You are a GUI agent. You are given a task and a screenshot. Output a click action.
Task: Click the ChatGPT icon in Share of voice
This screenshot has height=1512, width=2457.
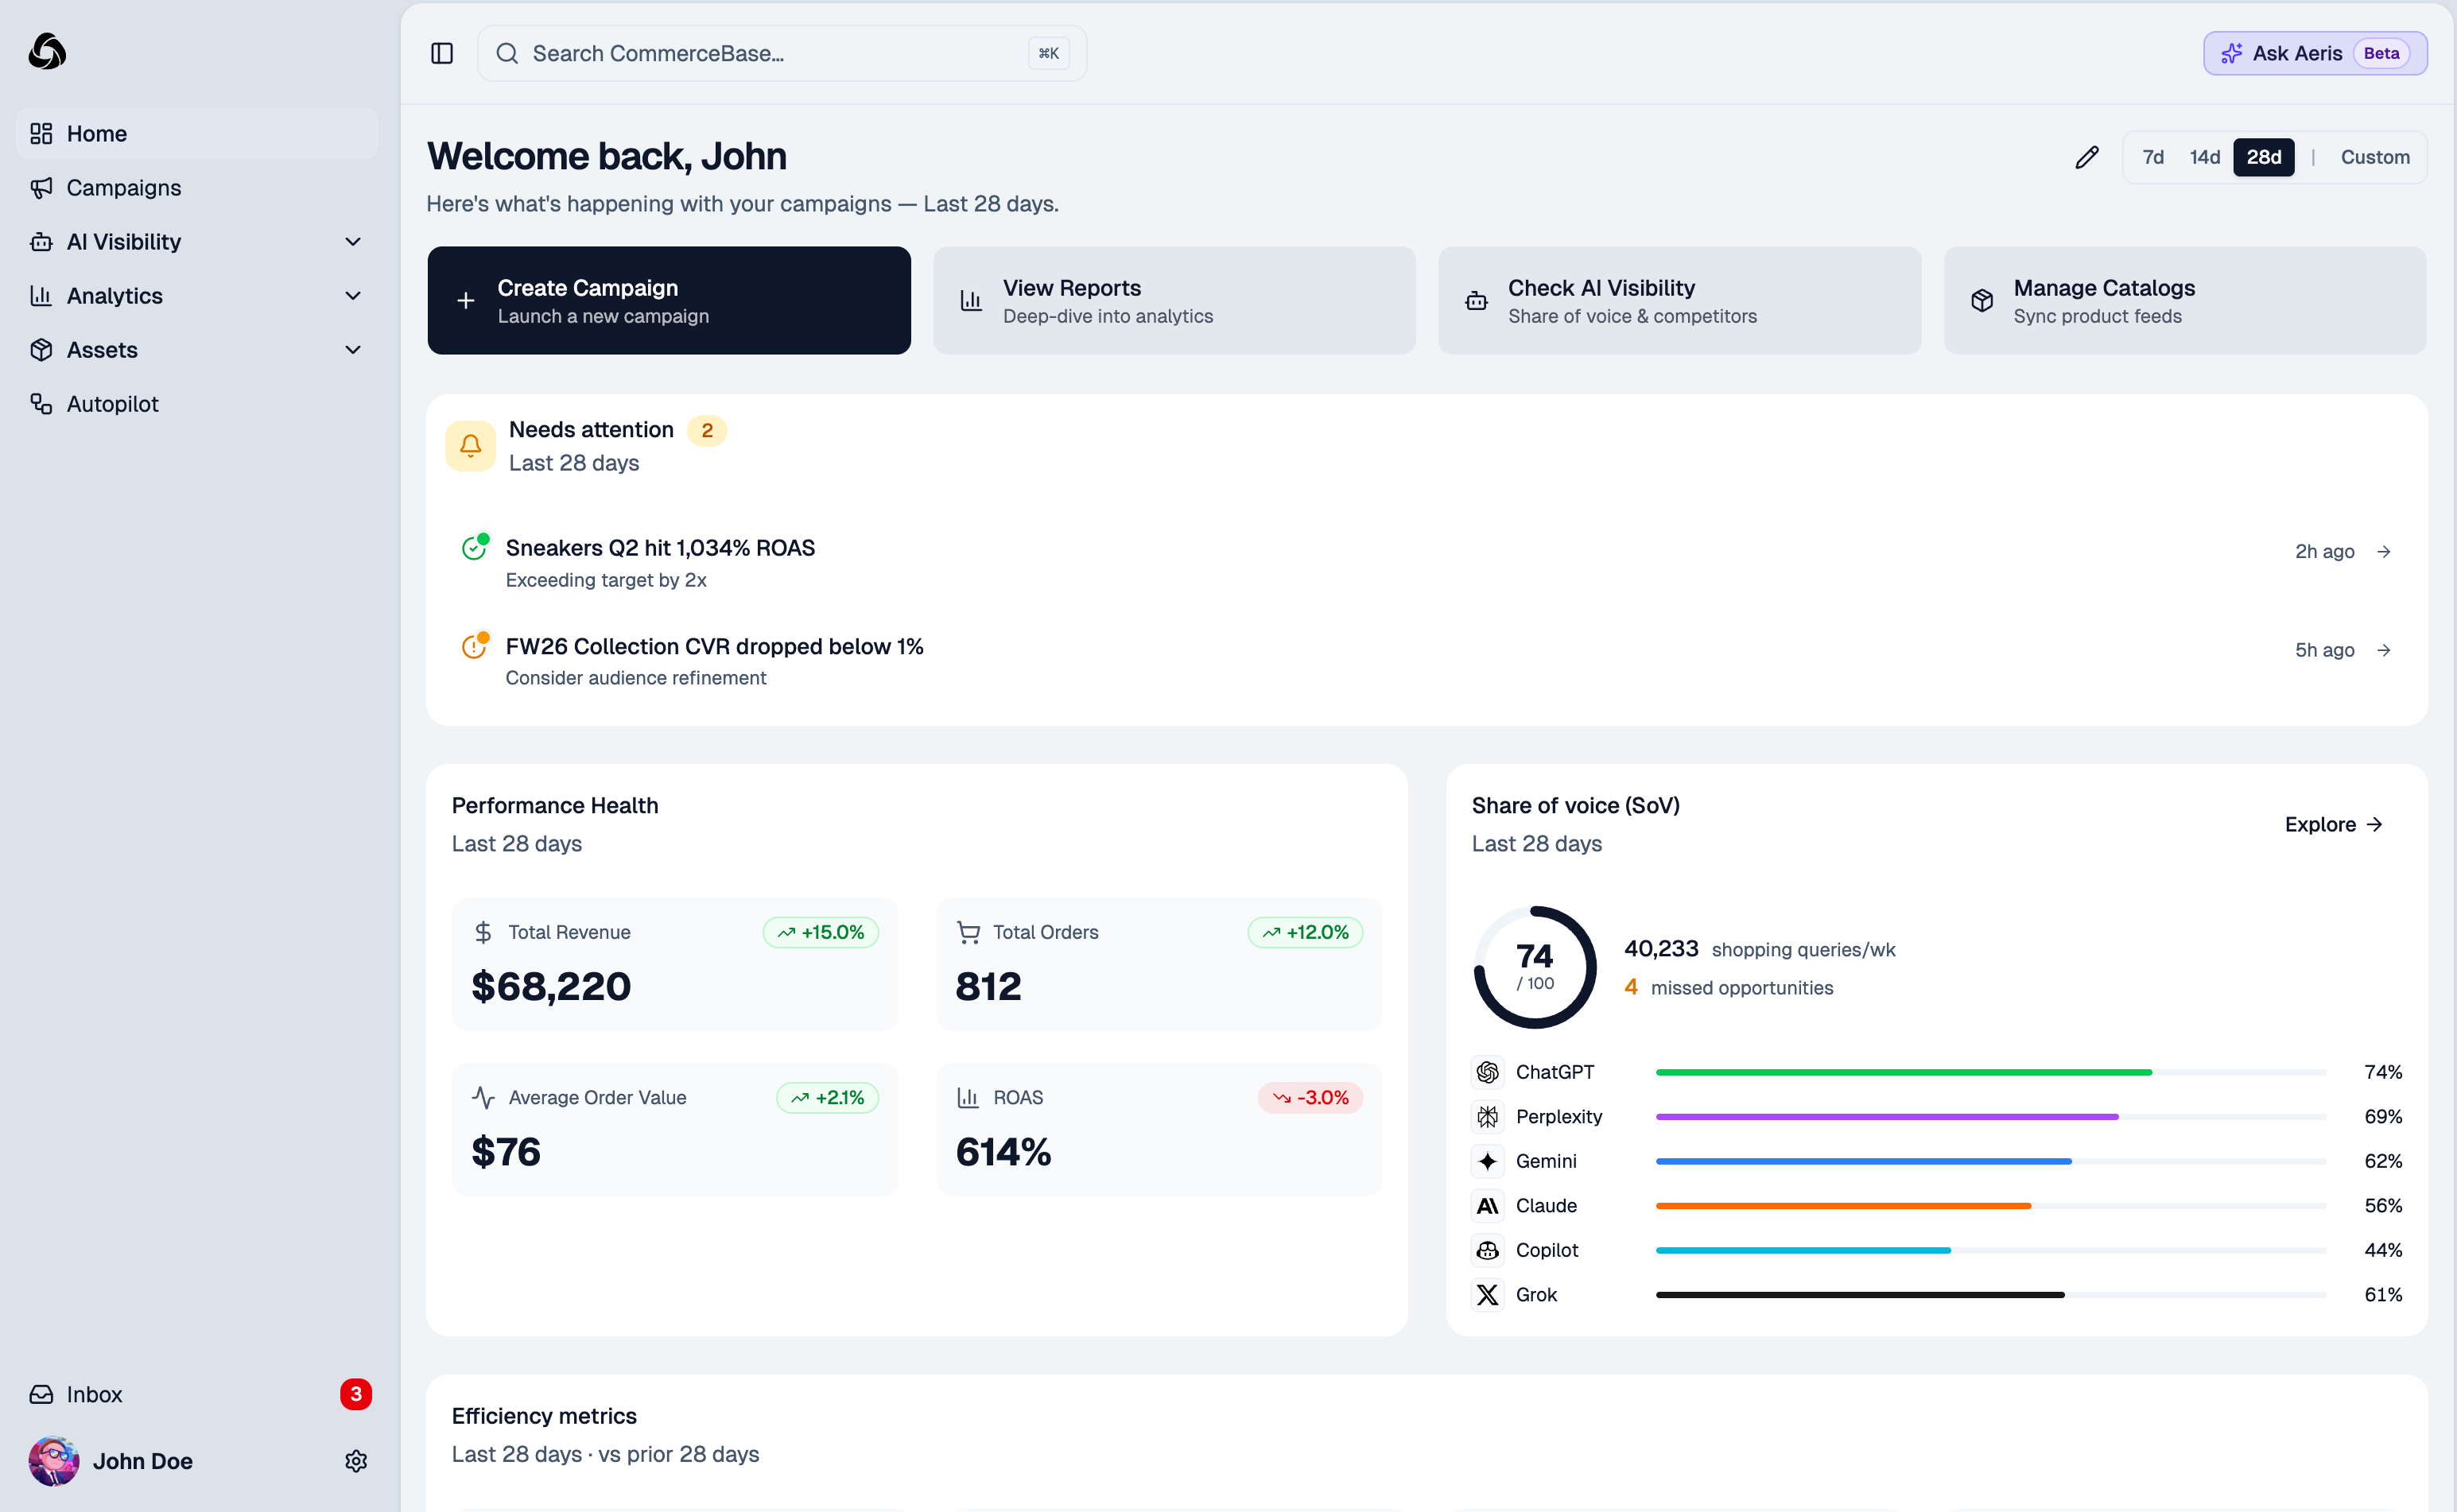1487,1071
